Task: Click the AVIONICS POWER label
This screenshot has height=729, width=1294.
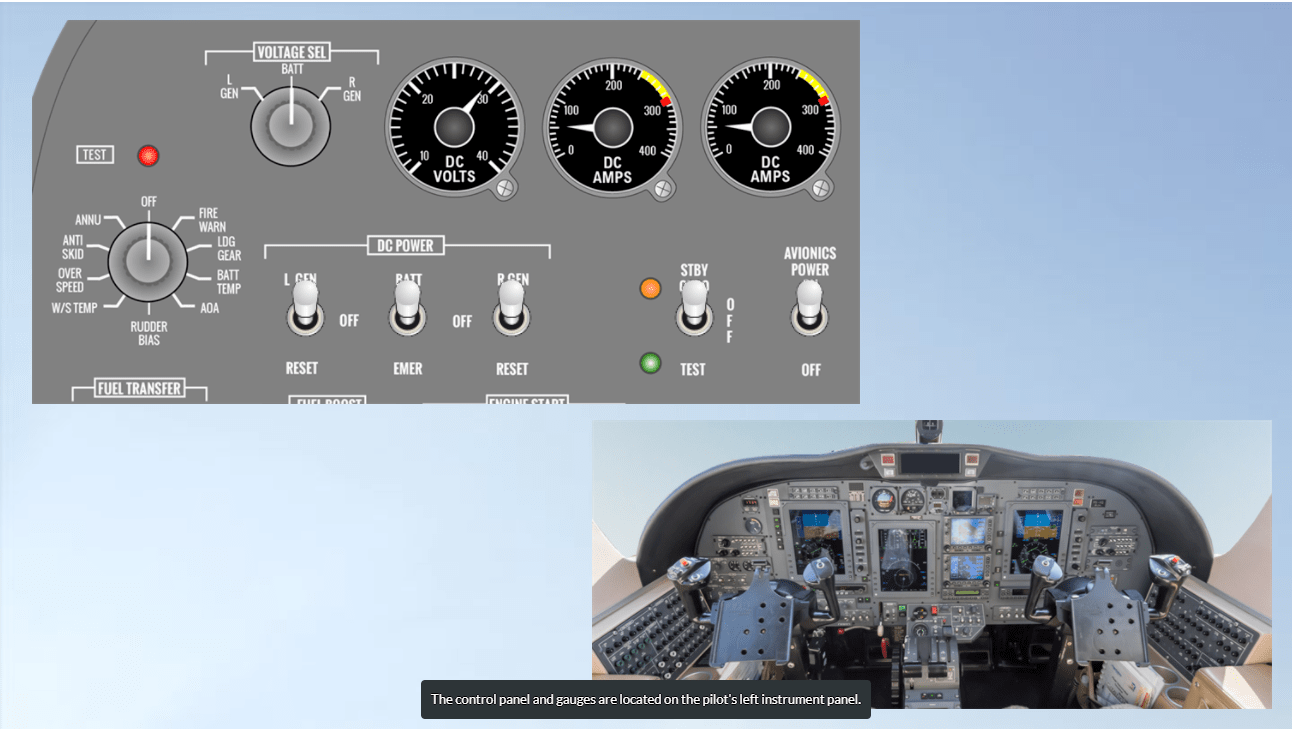Action: click(810, 261)
